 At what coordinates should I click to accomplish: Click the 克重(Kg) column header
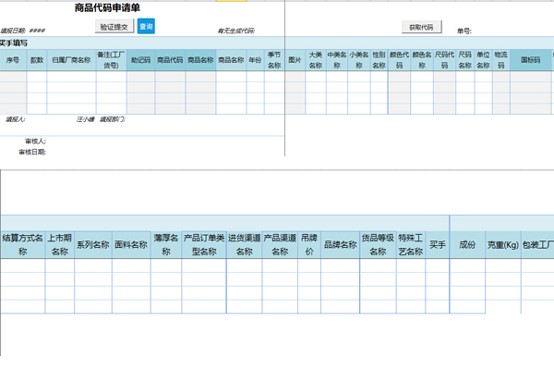[503, 245]
